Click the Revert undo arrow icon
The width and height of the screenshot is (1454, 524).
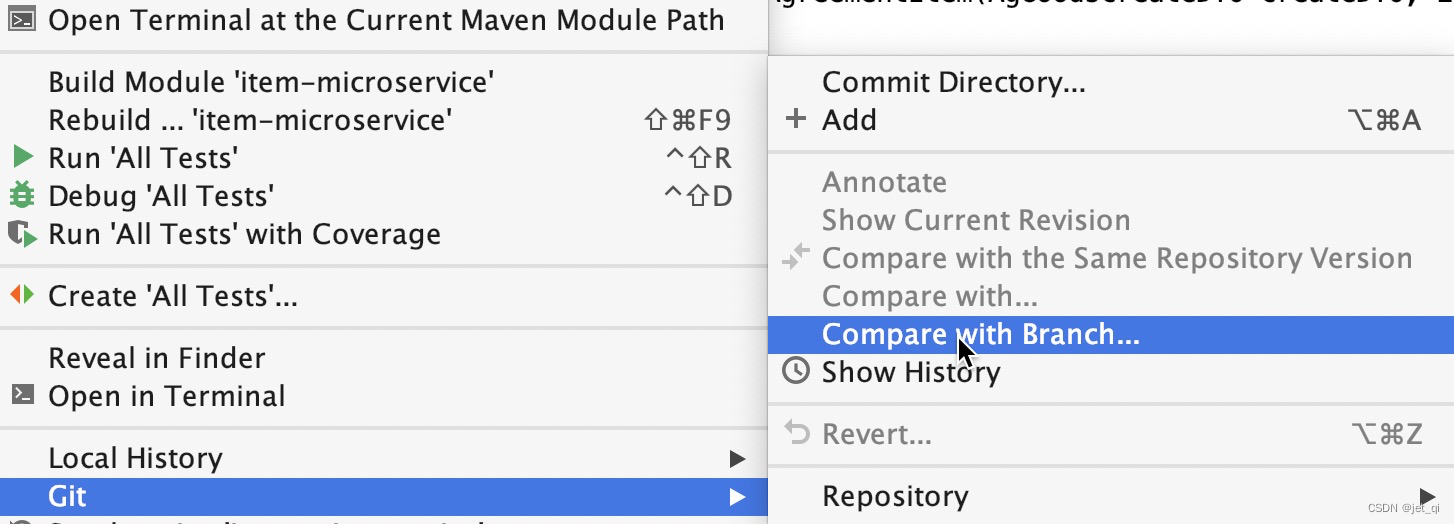click(796, 433)
